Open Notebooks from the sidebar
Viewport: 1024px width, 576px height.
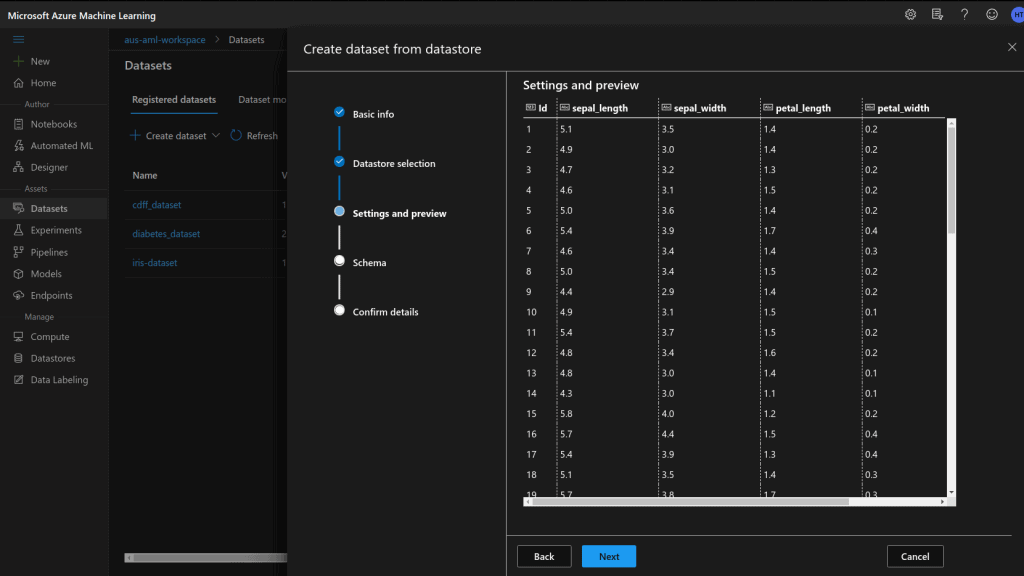(53, 124)
